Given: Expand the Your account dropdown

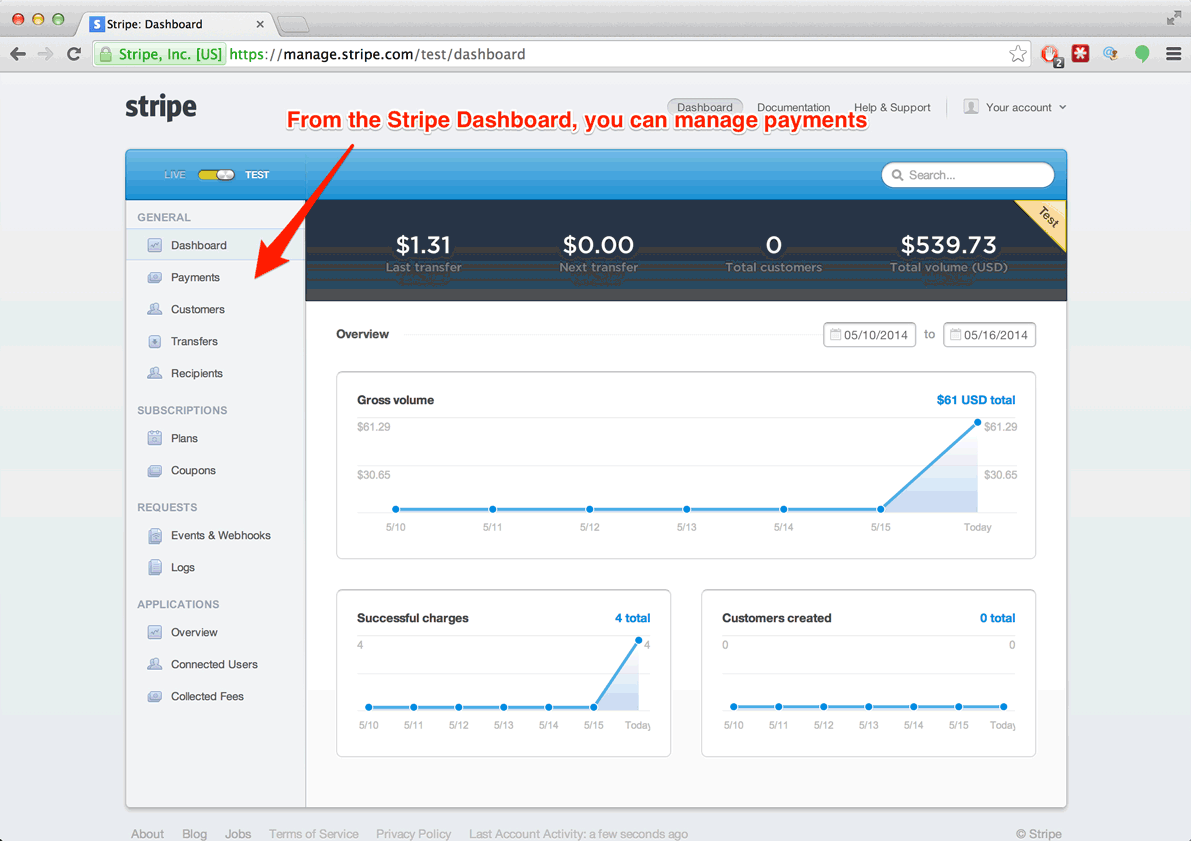Looking at the screenshot, I should (1015, 107).
